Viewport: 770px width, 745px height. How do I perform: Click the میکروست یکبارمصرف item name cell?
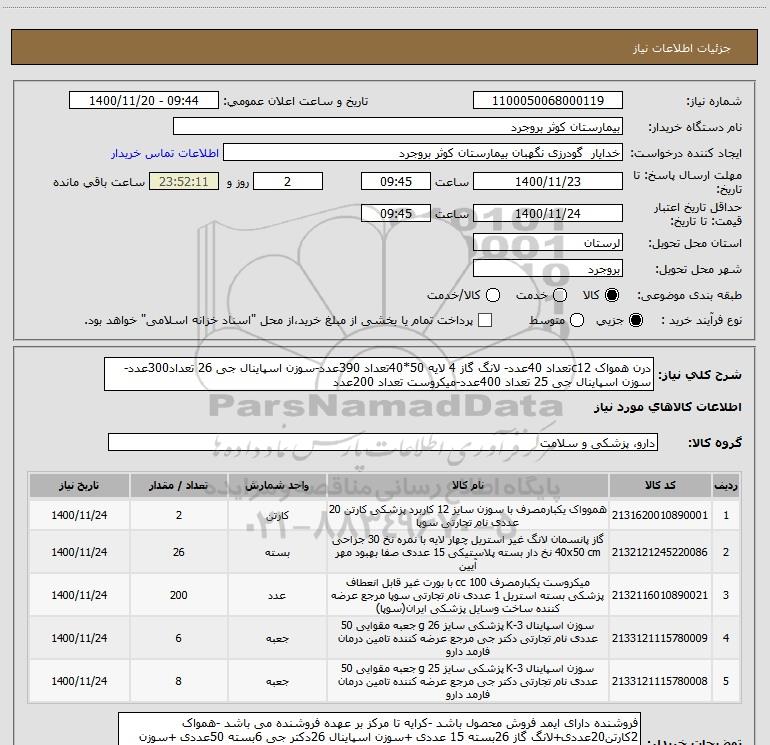[x=468, y=595]
